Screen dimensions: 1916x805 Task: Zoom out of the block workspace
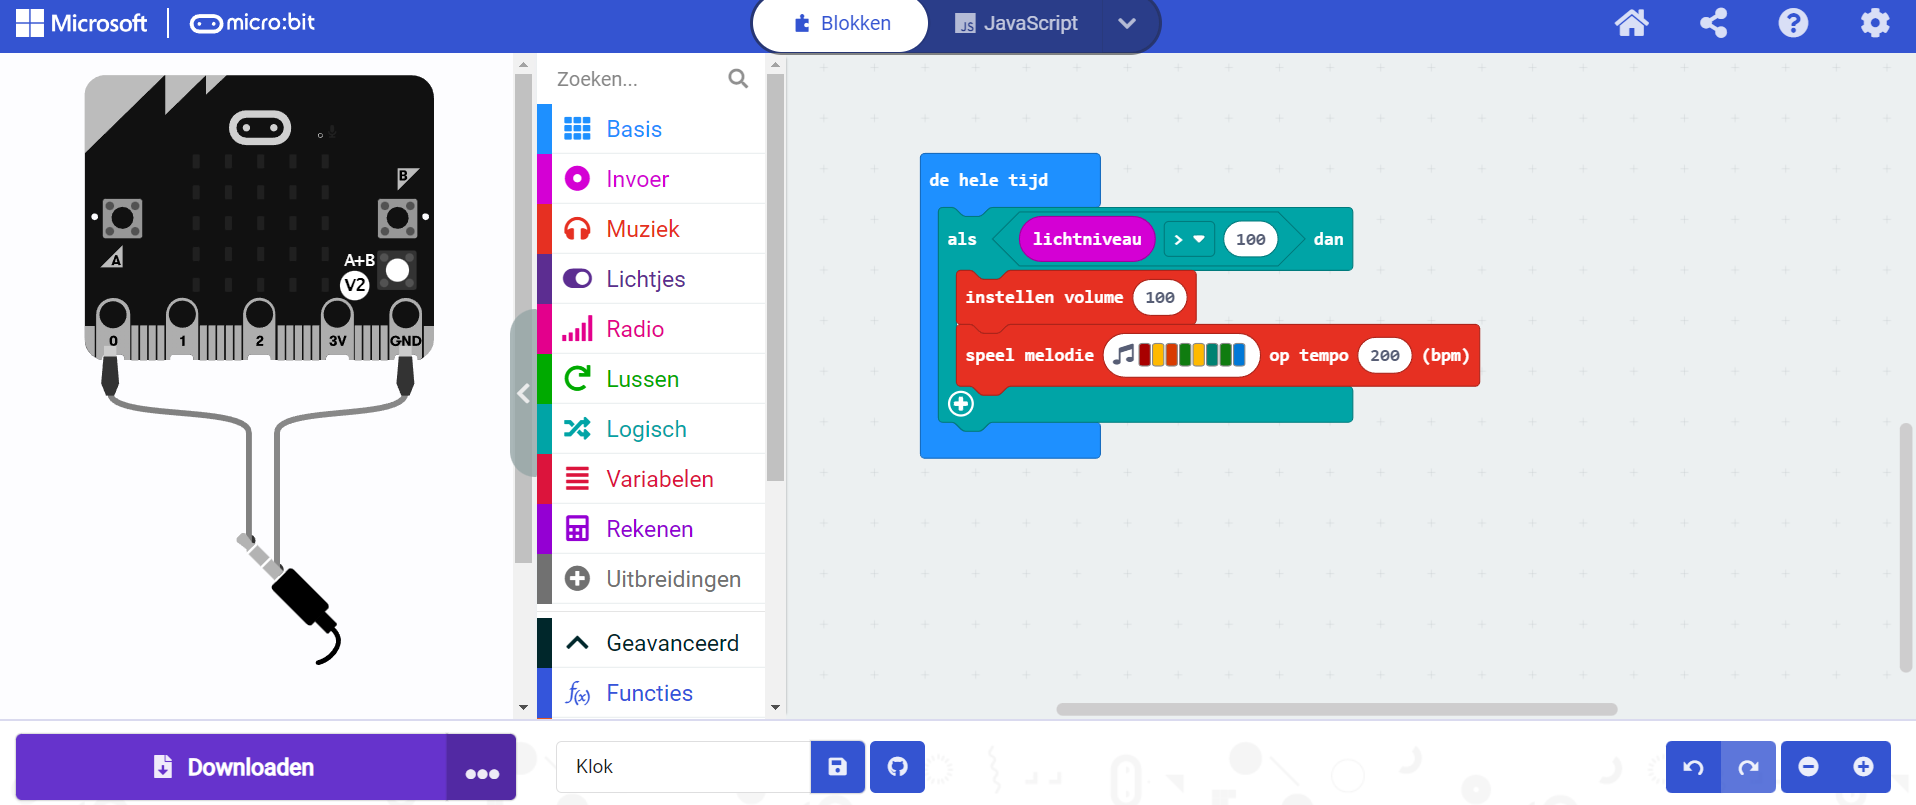tap(1808, 767)
